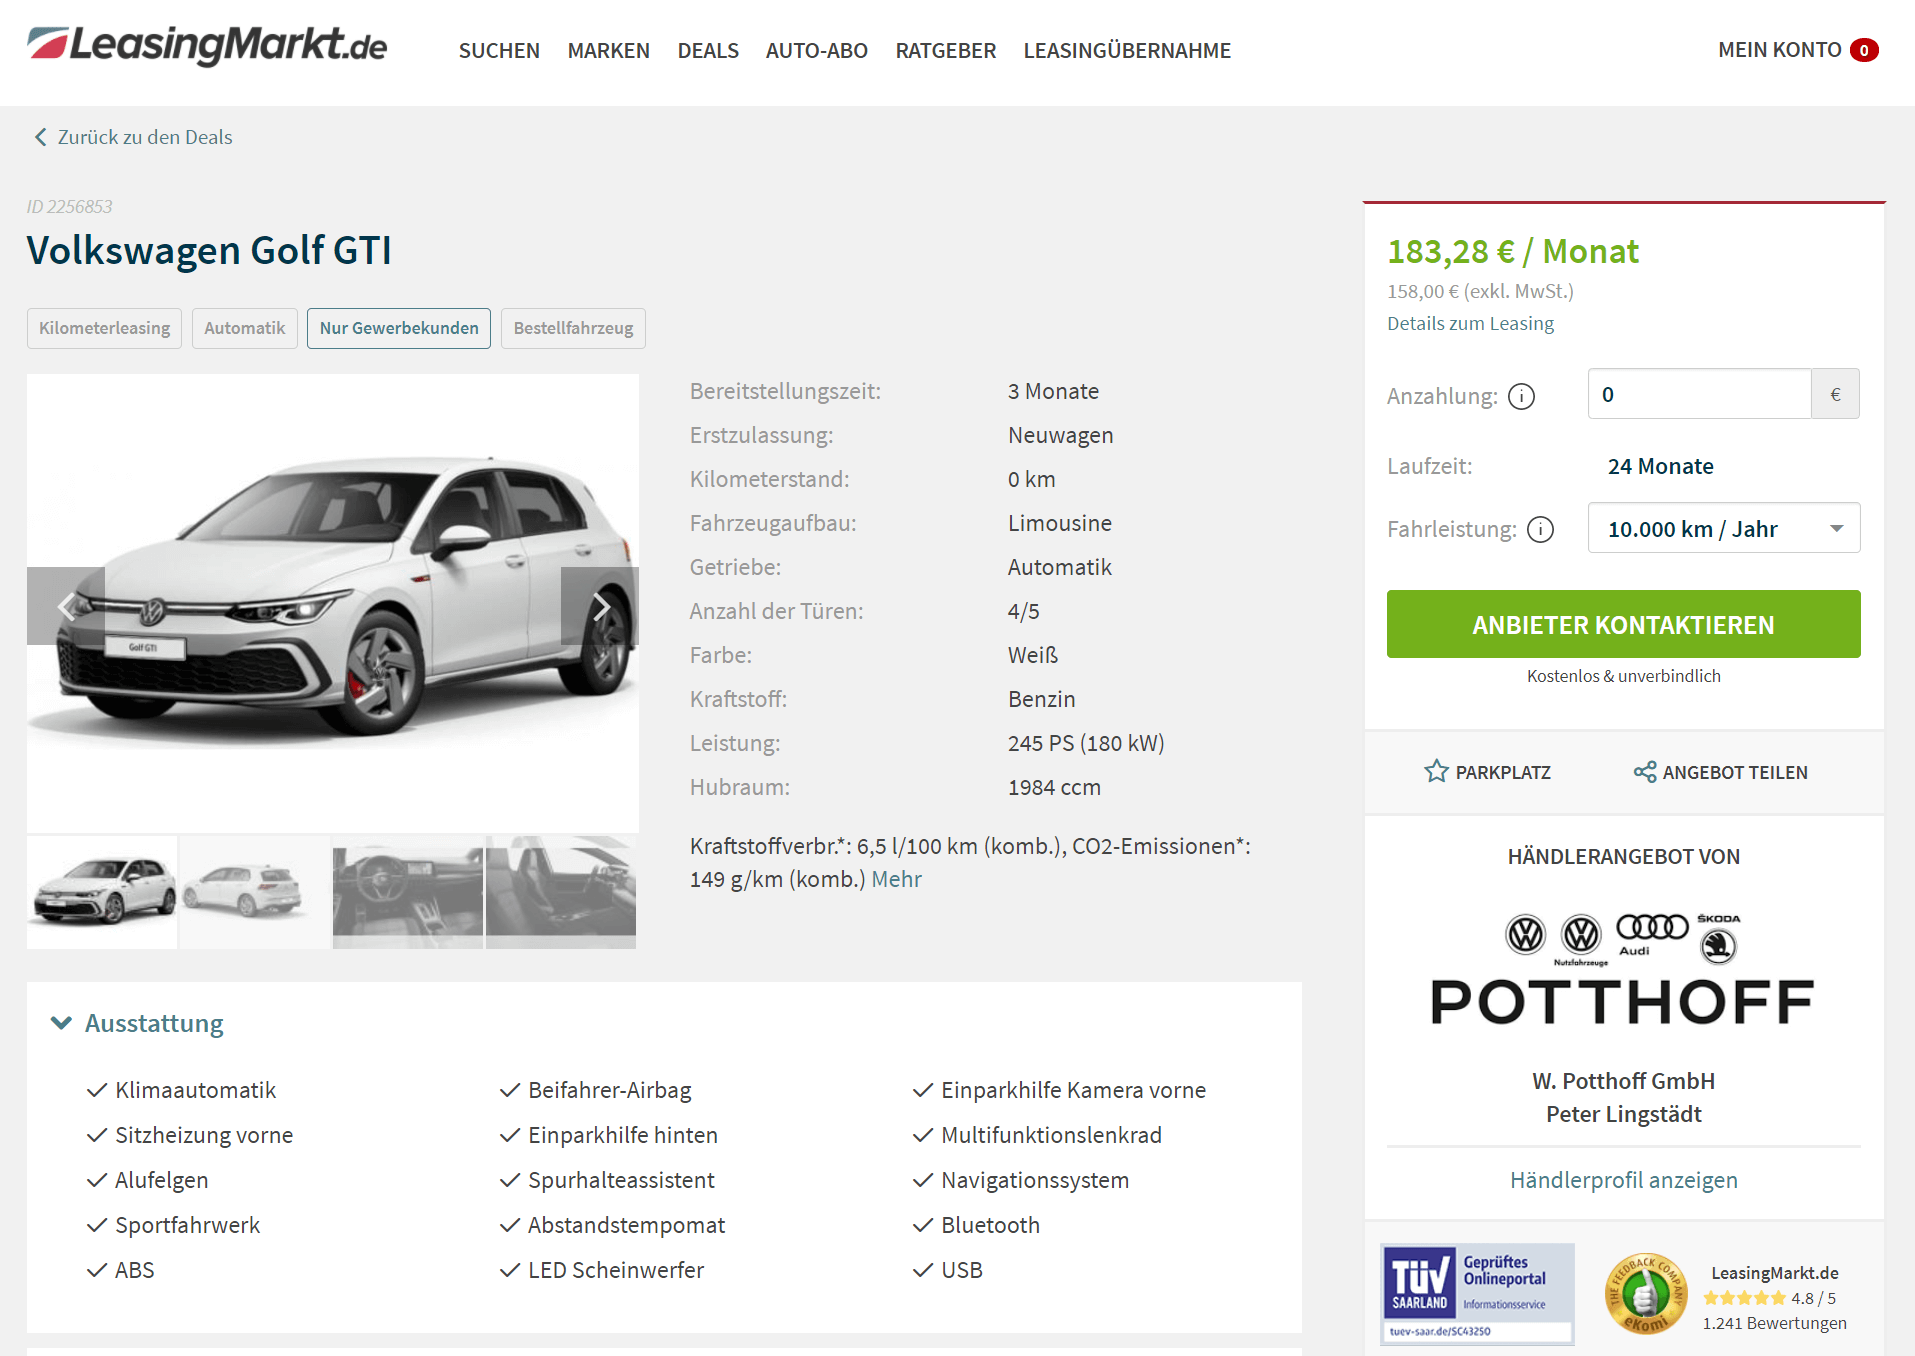Click the 183,28 € / Monat price
This screenshot has width=1915, height=1356.
pyautogui.click(x=1513, y=251)
